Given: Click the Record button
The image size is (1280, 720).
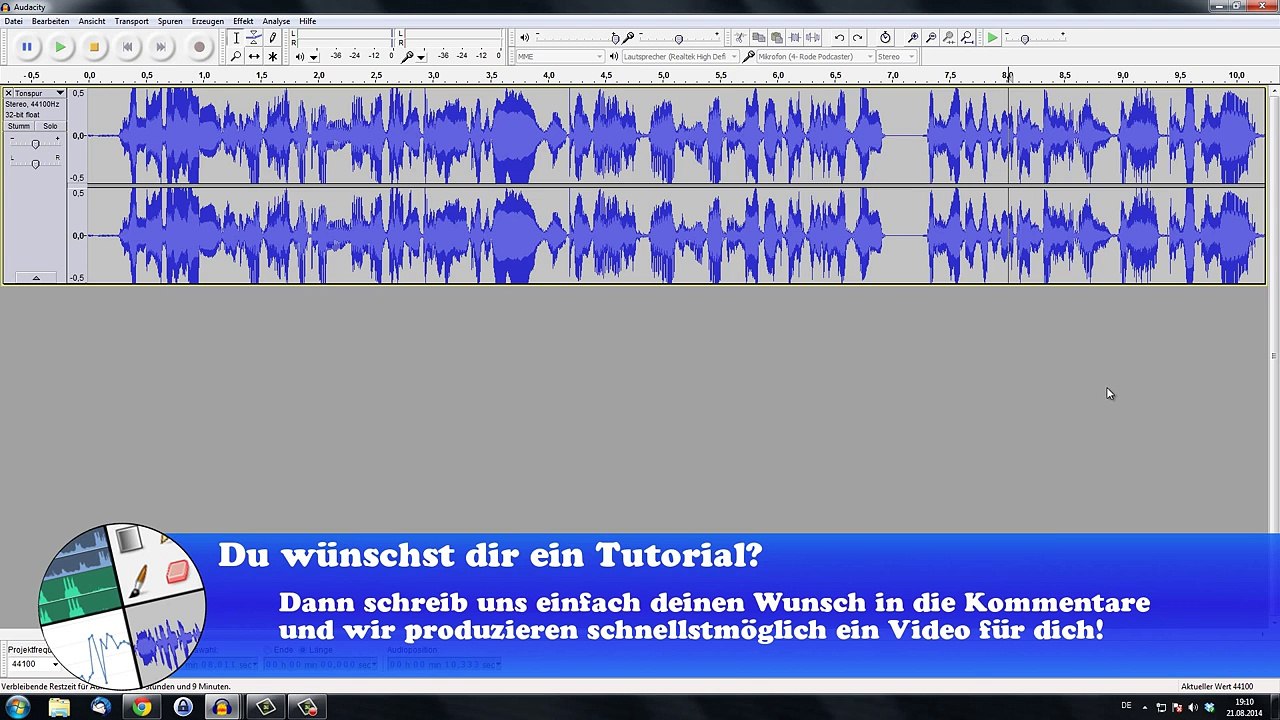Looking at the screenshot, I should pos(199,47).
